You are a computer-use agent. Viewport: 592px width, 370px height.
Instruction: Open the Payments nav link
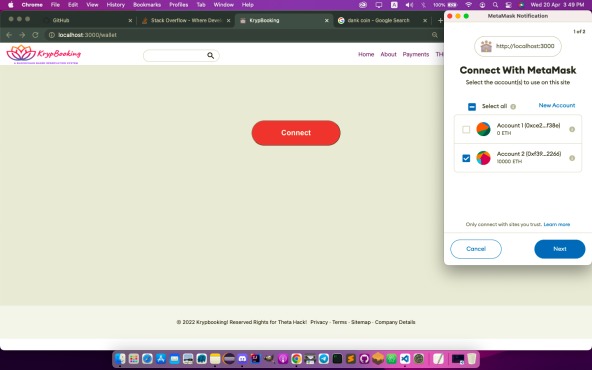416,54
